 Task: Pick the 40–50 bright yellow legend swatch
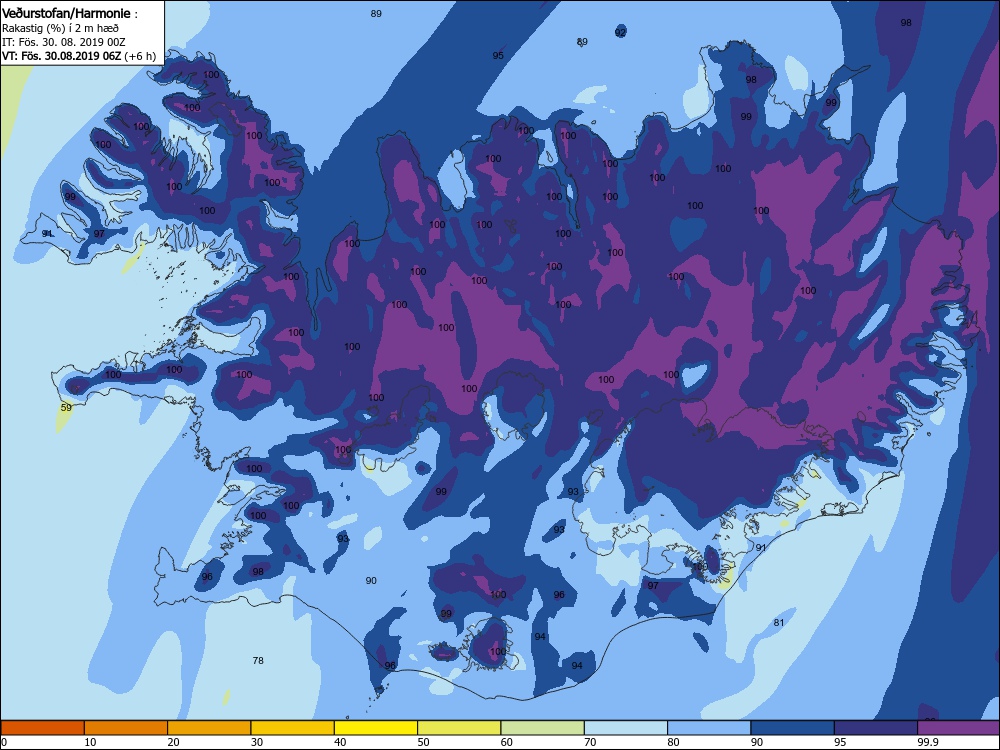coord(376,728)
